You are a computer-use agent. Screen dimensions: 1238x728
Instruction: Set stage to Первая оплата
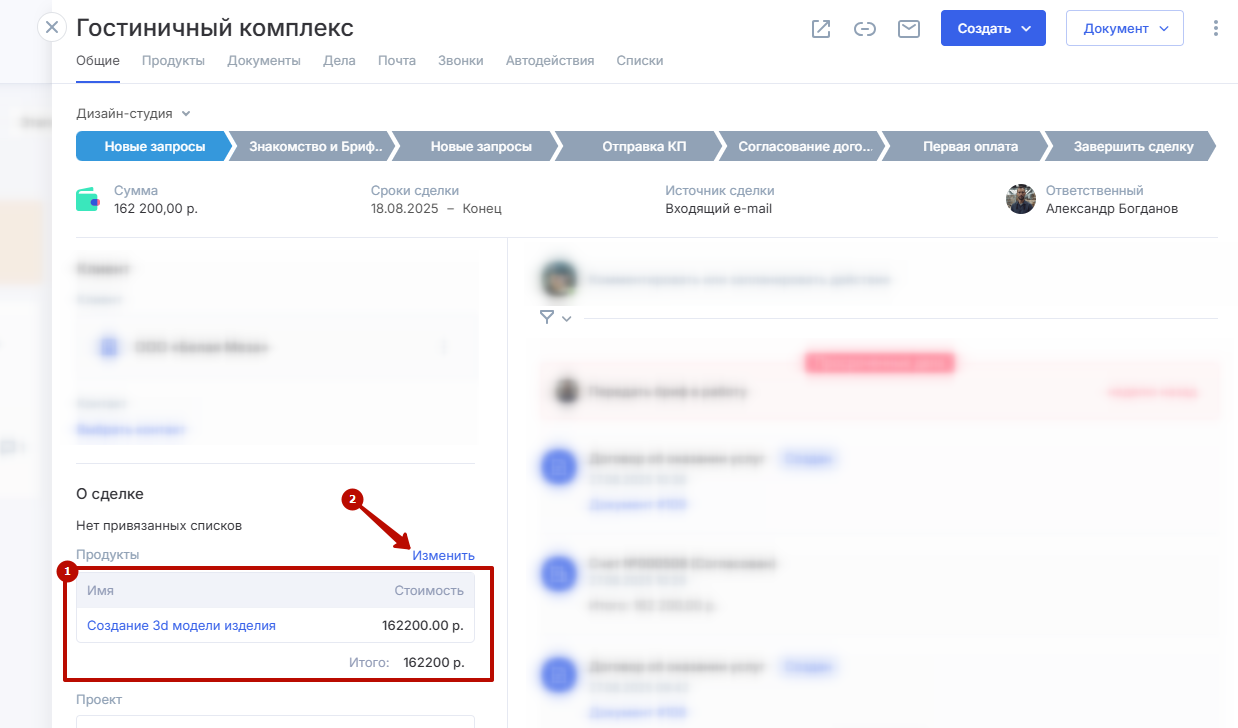(x=969, y=147)
